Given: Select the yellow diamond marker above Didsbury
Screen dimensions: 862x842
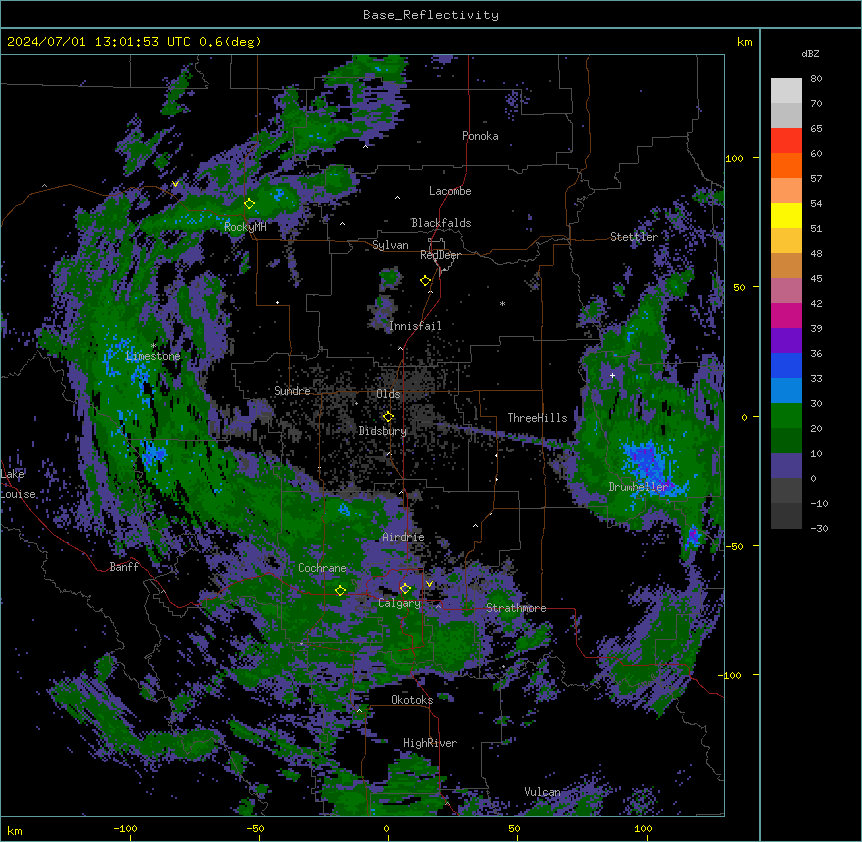Looking at the screenshot, I should click(x=389, y=416).
